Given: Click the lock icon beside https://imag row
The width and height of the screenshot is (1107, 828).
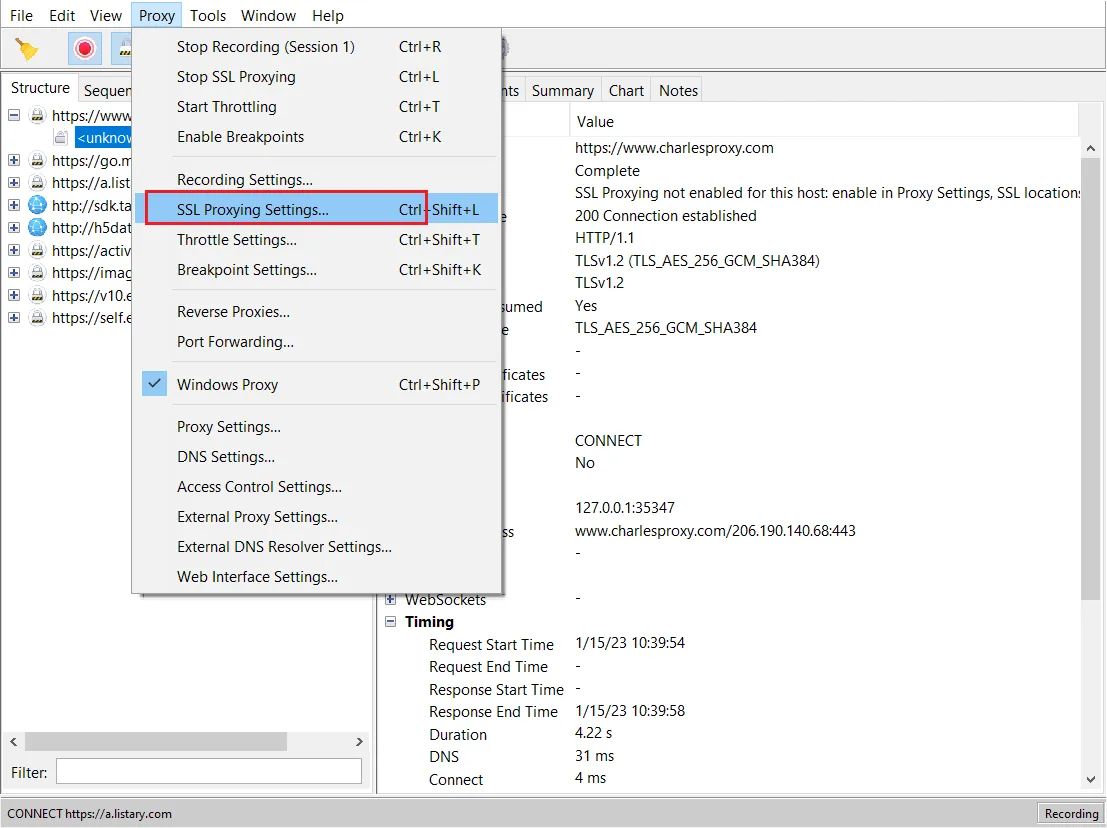Looking at the screenshot, I should tap(37, 272).
